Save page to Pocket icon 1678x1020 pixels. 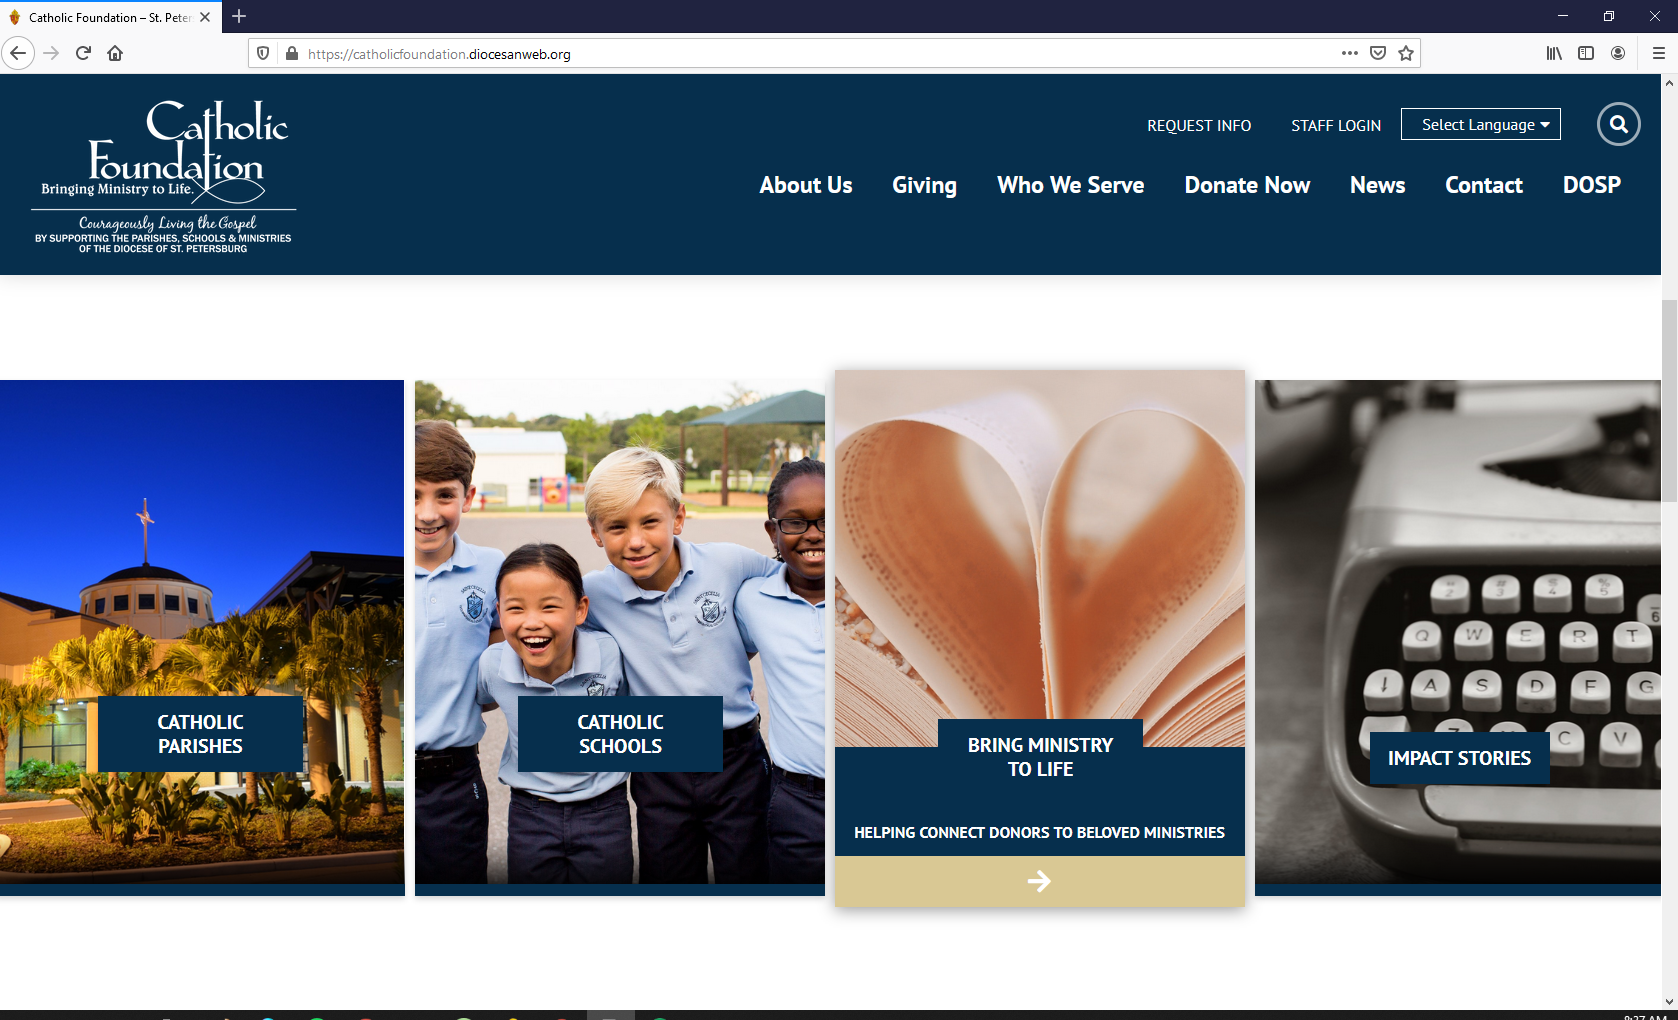1378,54
